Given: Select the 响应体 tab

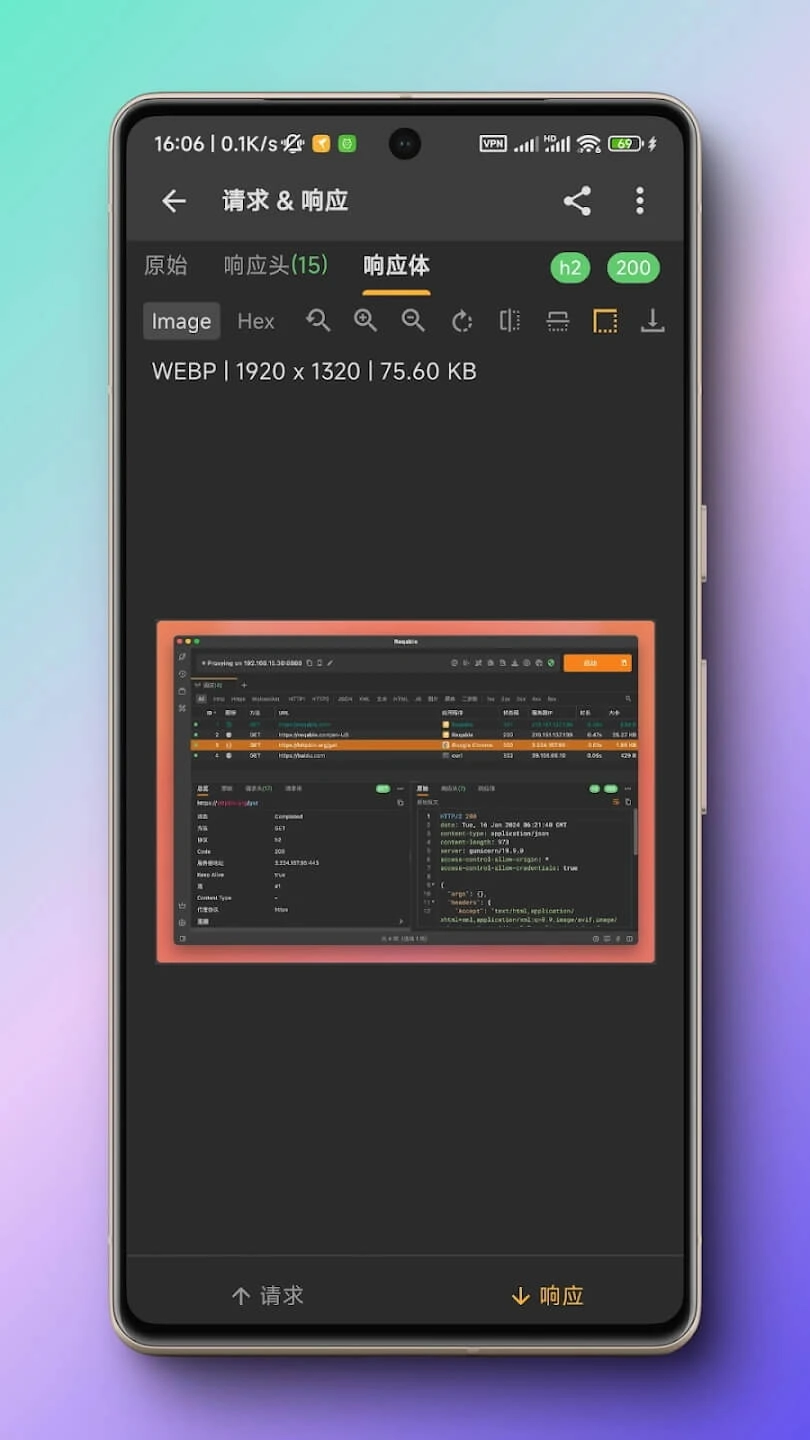Looking at the screenshot, I should click(x=396, y=265).
